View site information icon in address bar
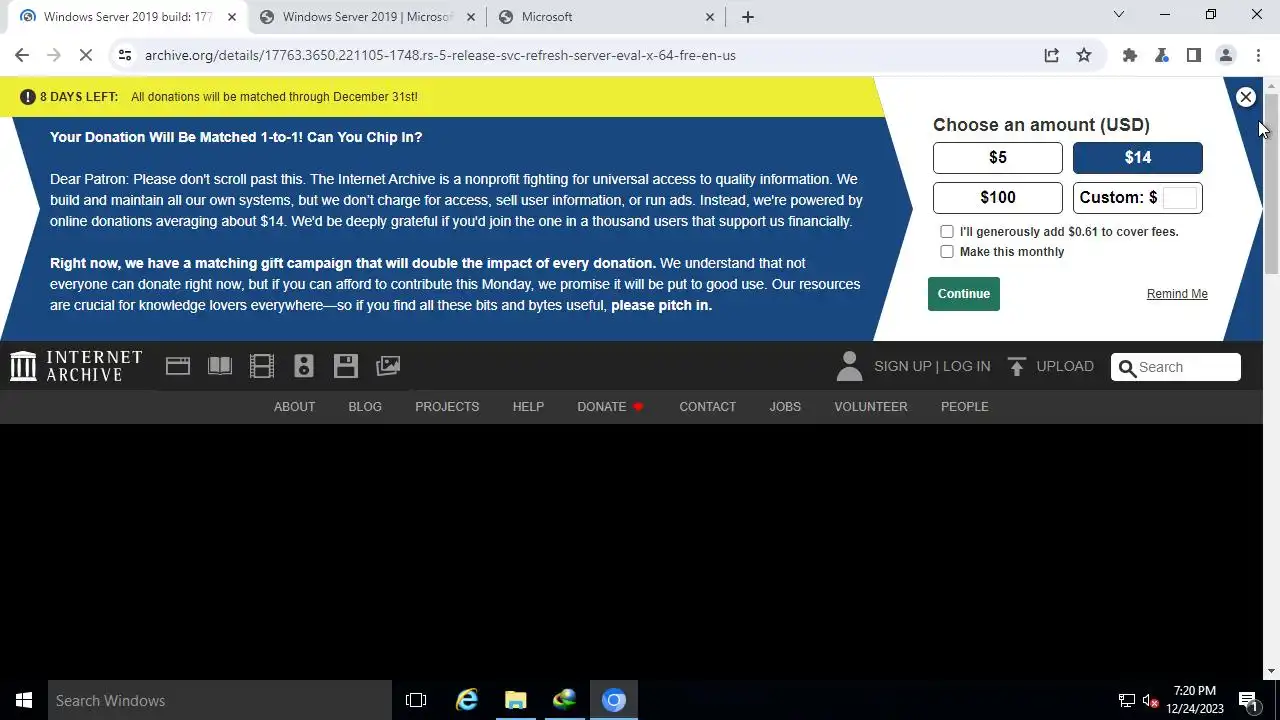The image size is (1280, 720). click(x=124, y=55)
